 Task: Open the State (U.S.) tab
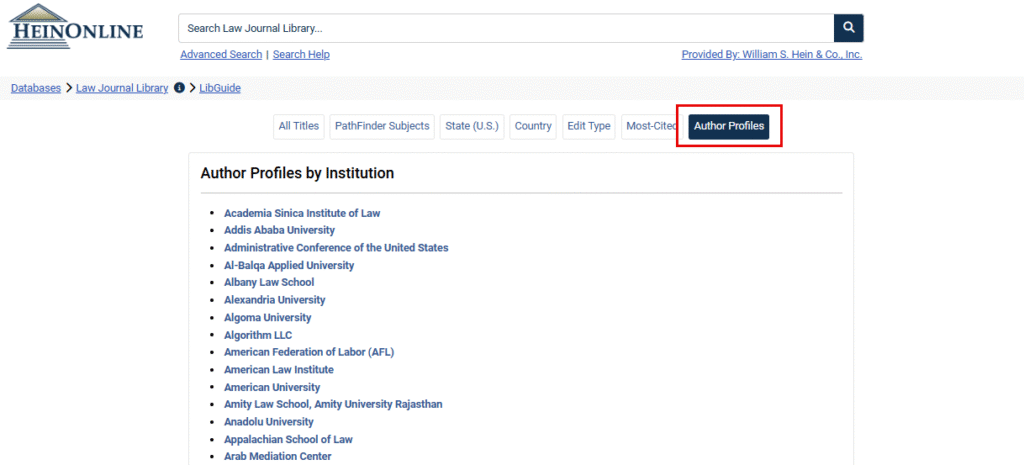(471, 126)
